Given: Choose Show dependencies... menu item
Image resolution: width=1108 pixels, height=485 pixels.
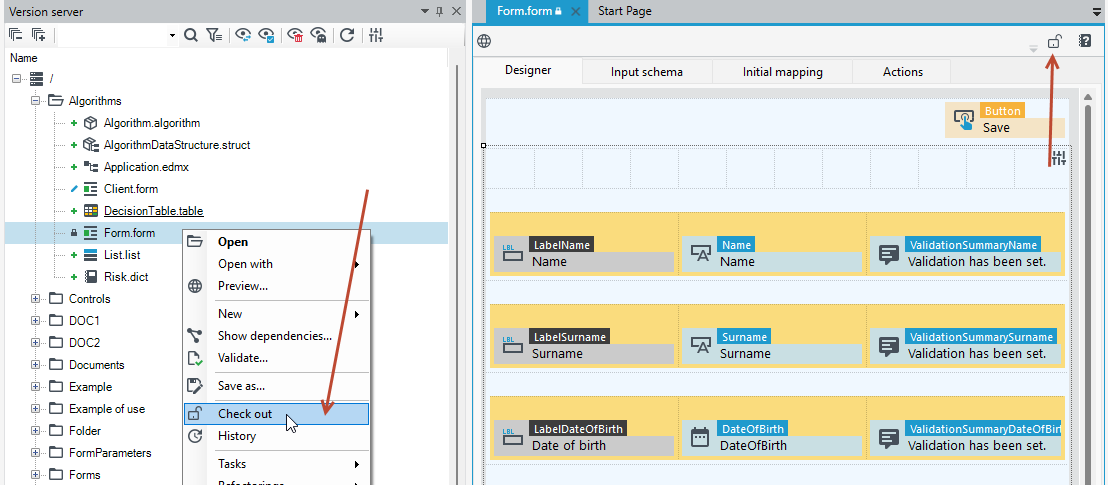Looking at the screenshot, I should [276, 335].
